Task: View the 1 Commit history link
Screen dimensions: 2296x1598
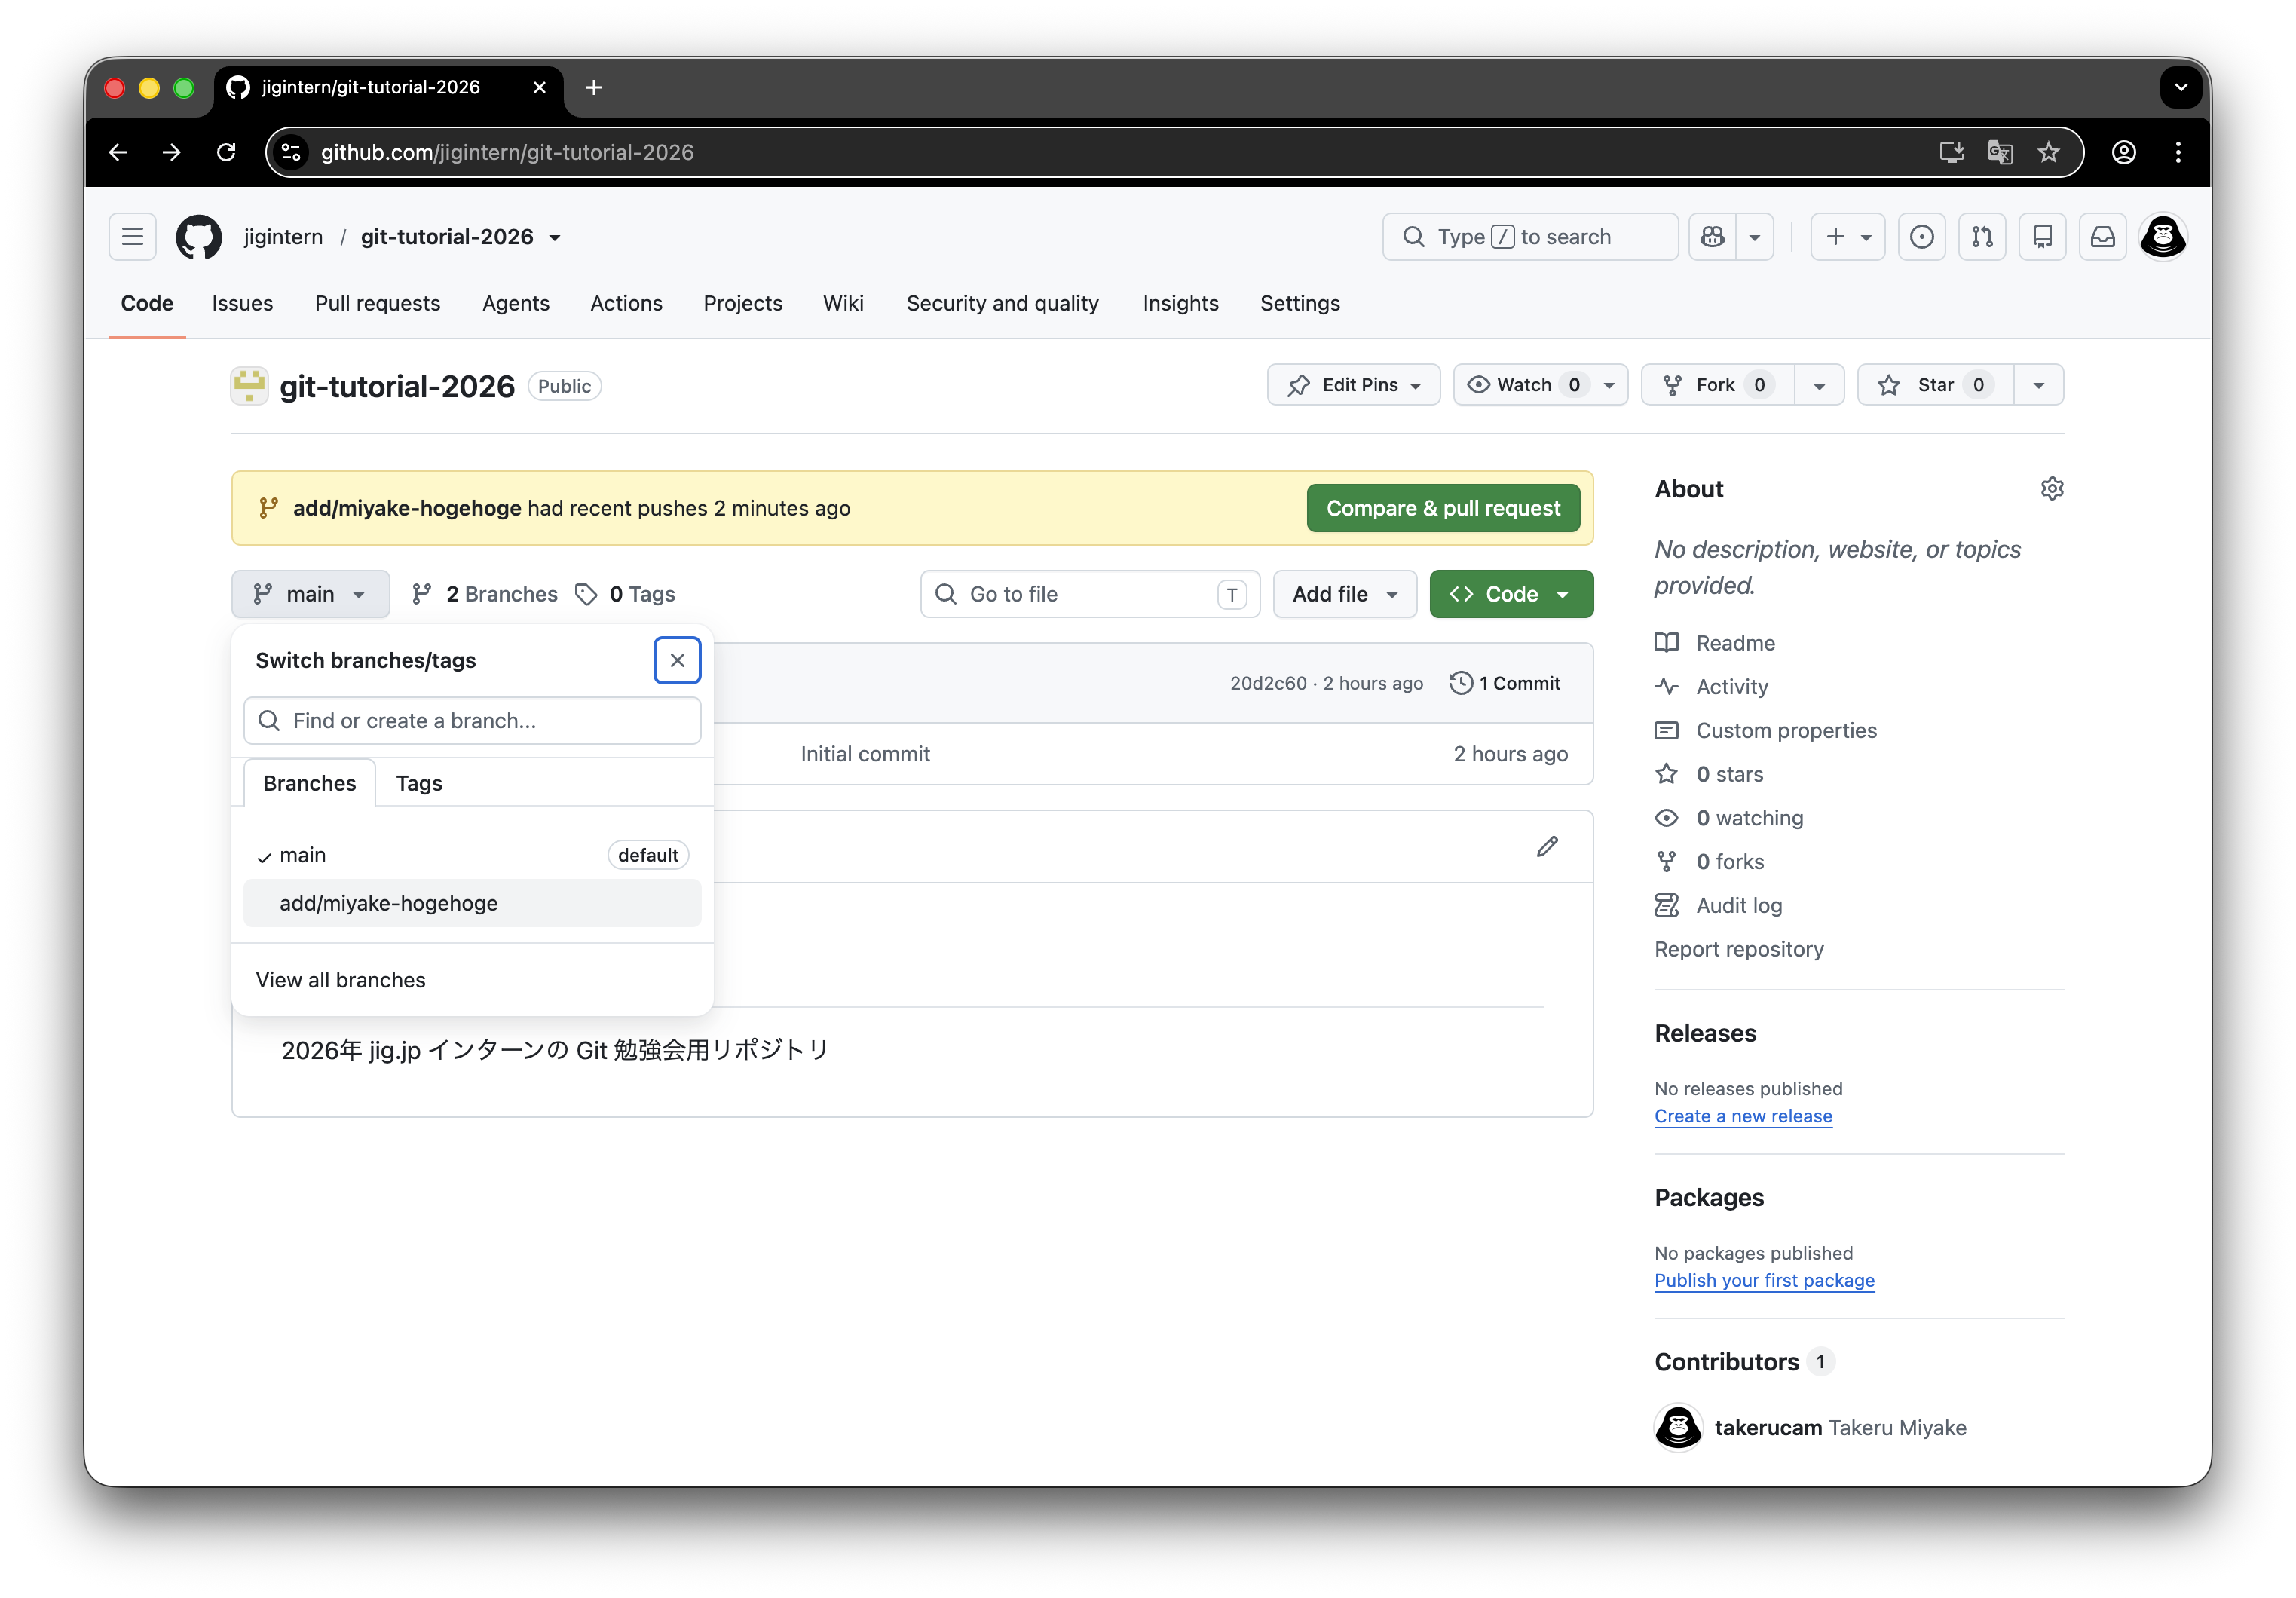Action: tap(1505, 684)
